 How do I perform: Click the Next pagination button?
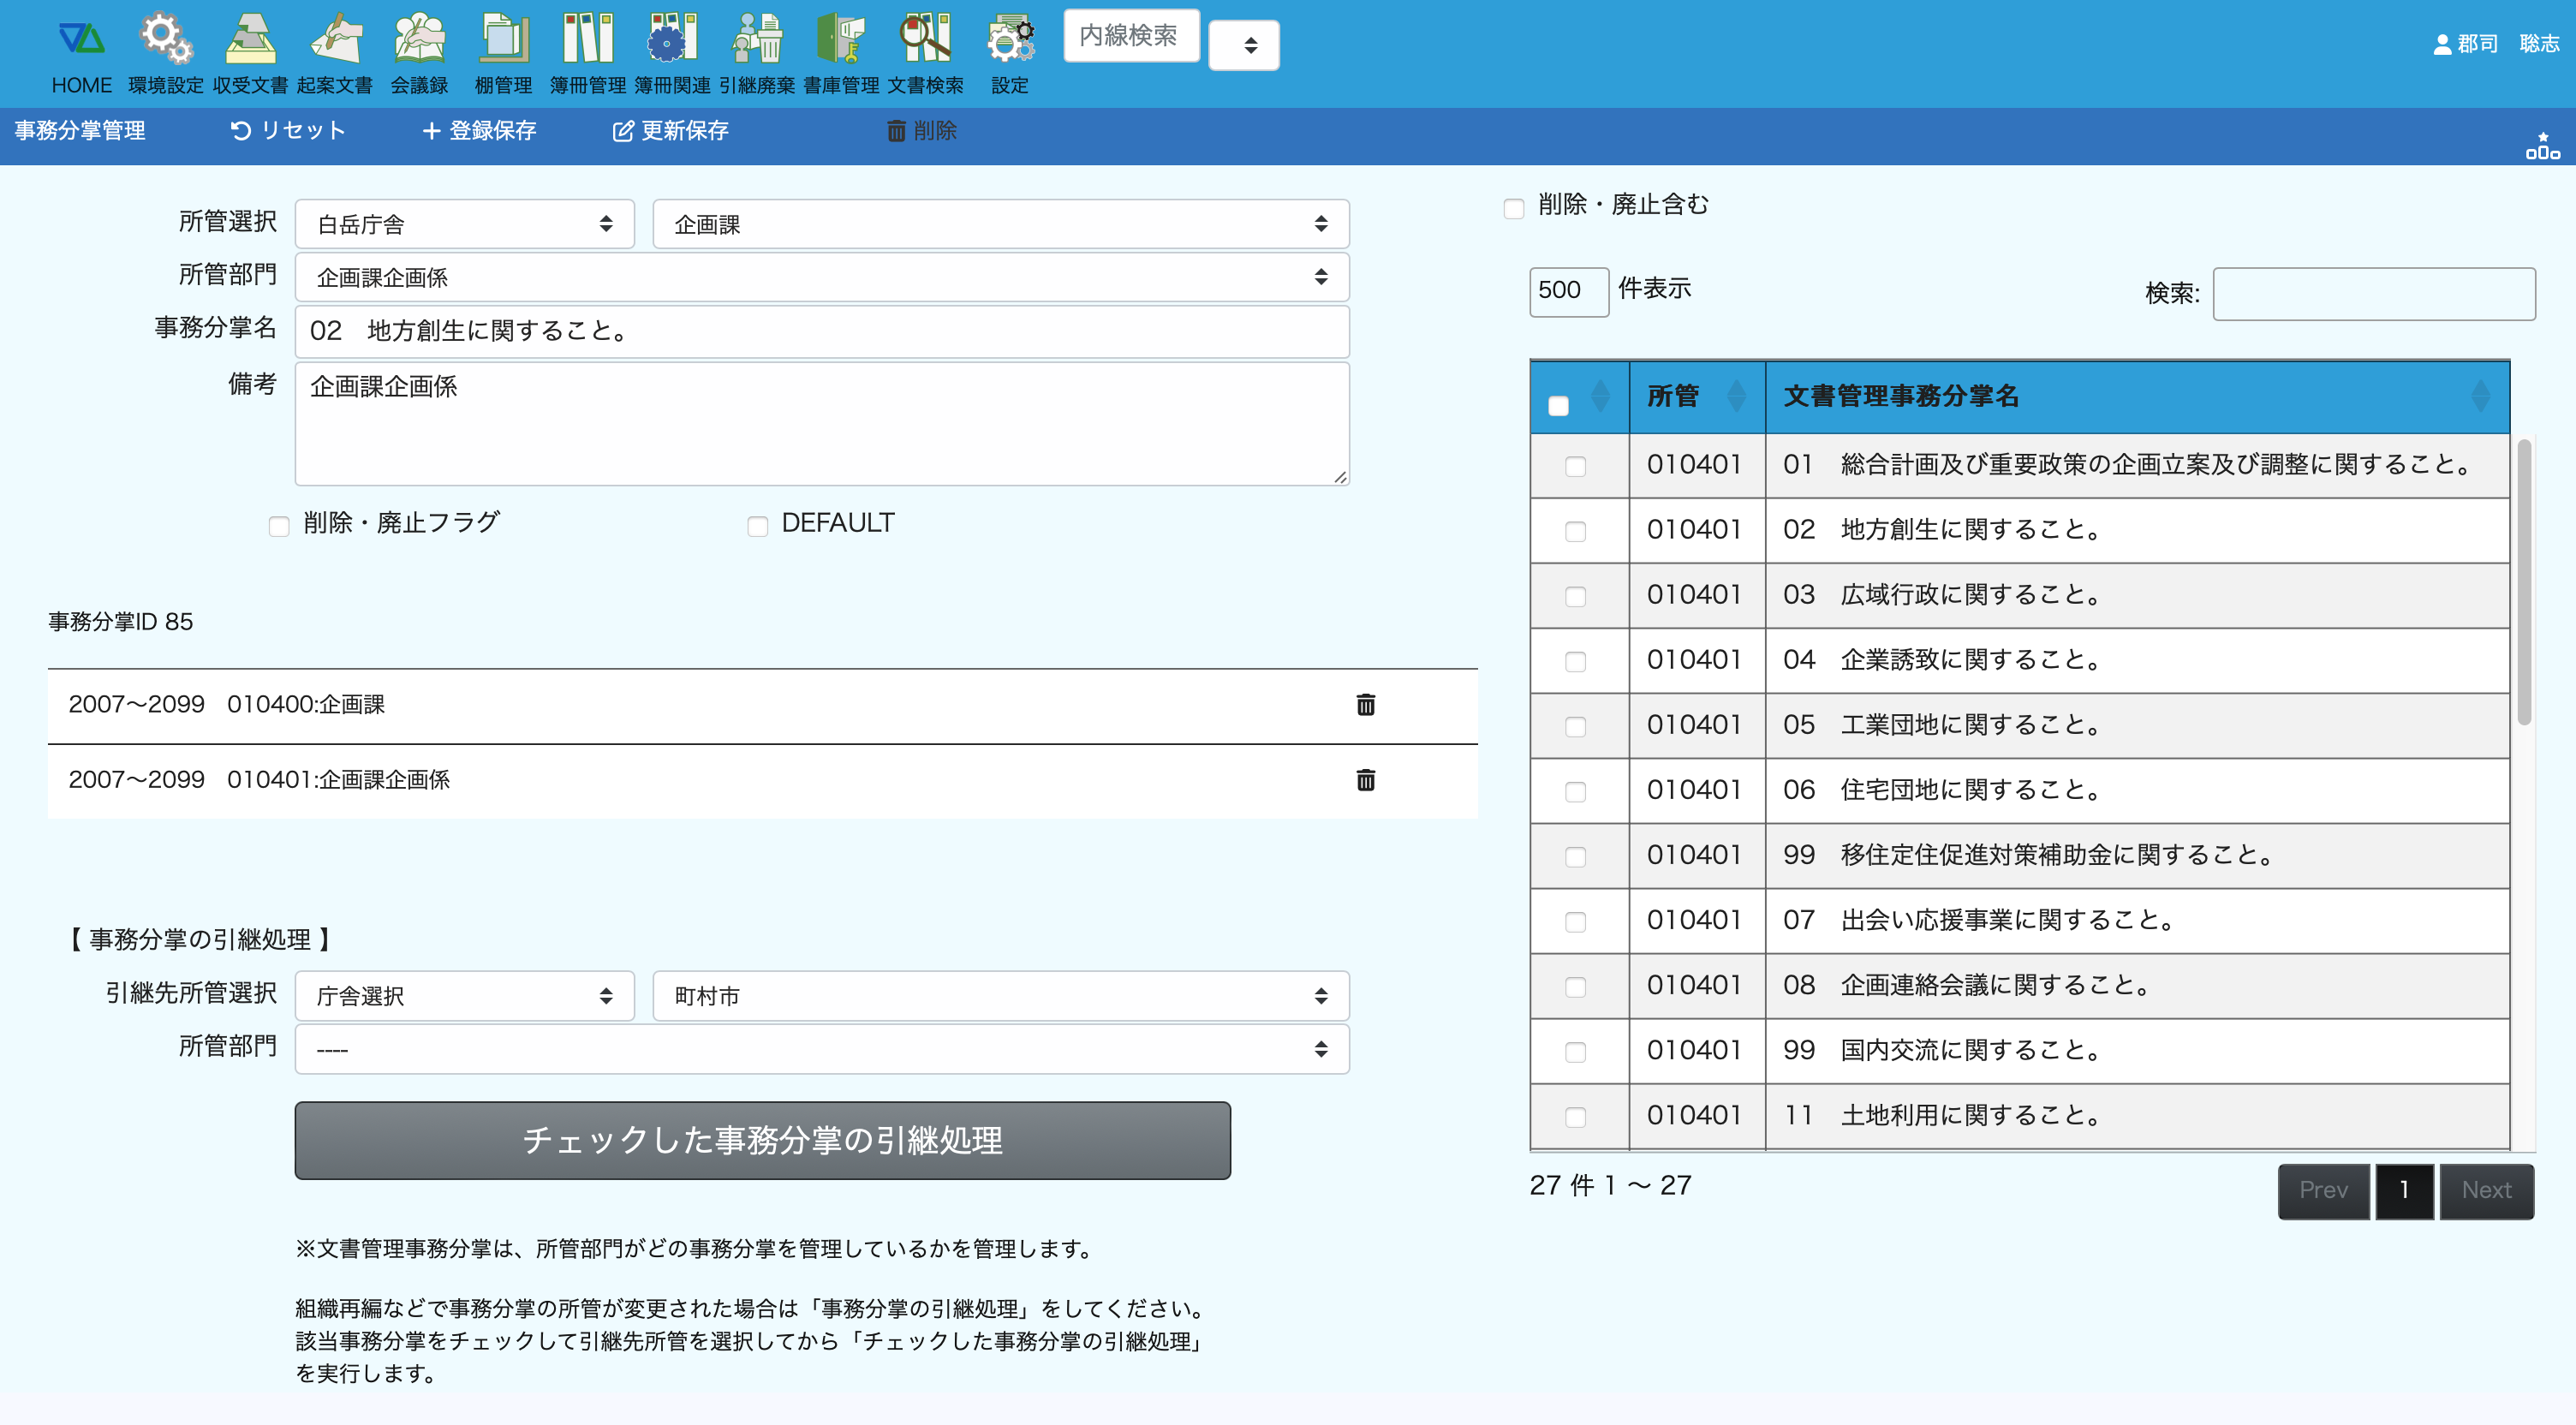[x=2486, y=1190]
